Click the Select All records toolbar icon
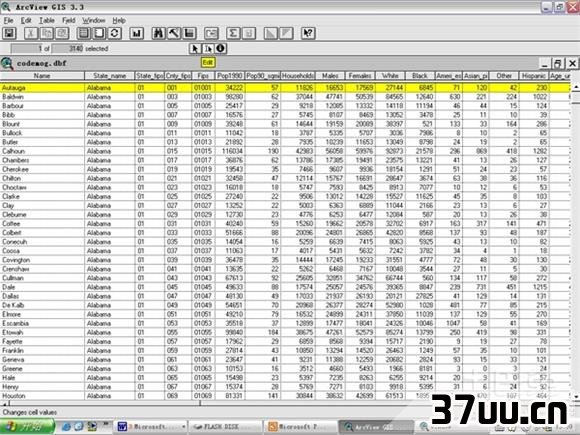 click(84, 33)
